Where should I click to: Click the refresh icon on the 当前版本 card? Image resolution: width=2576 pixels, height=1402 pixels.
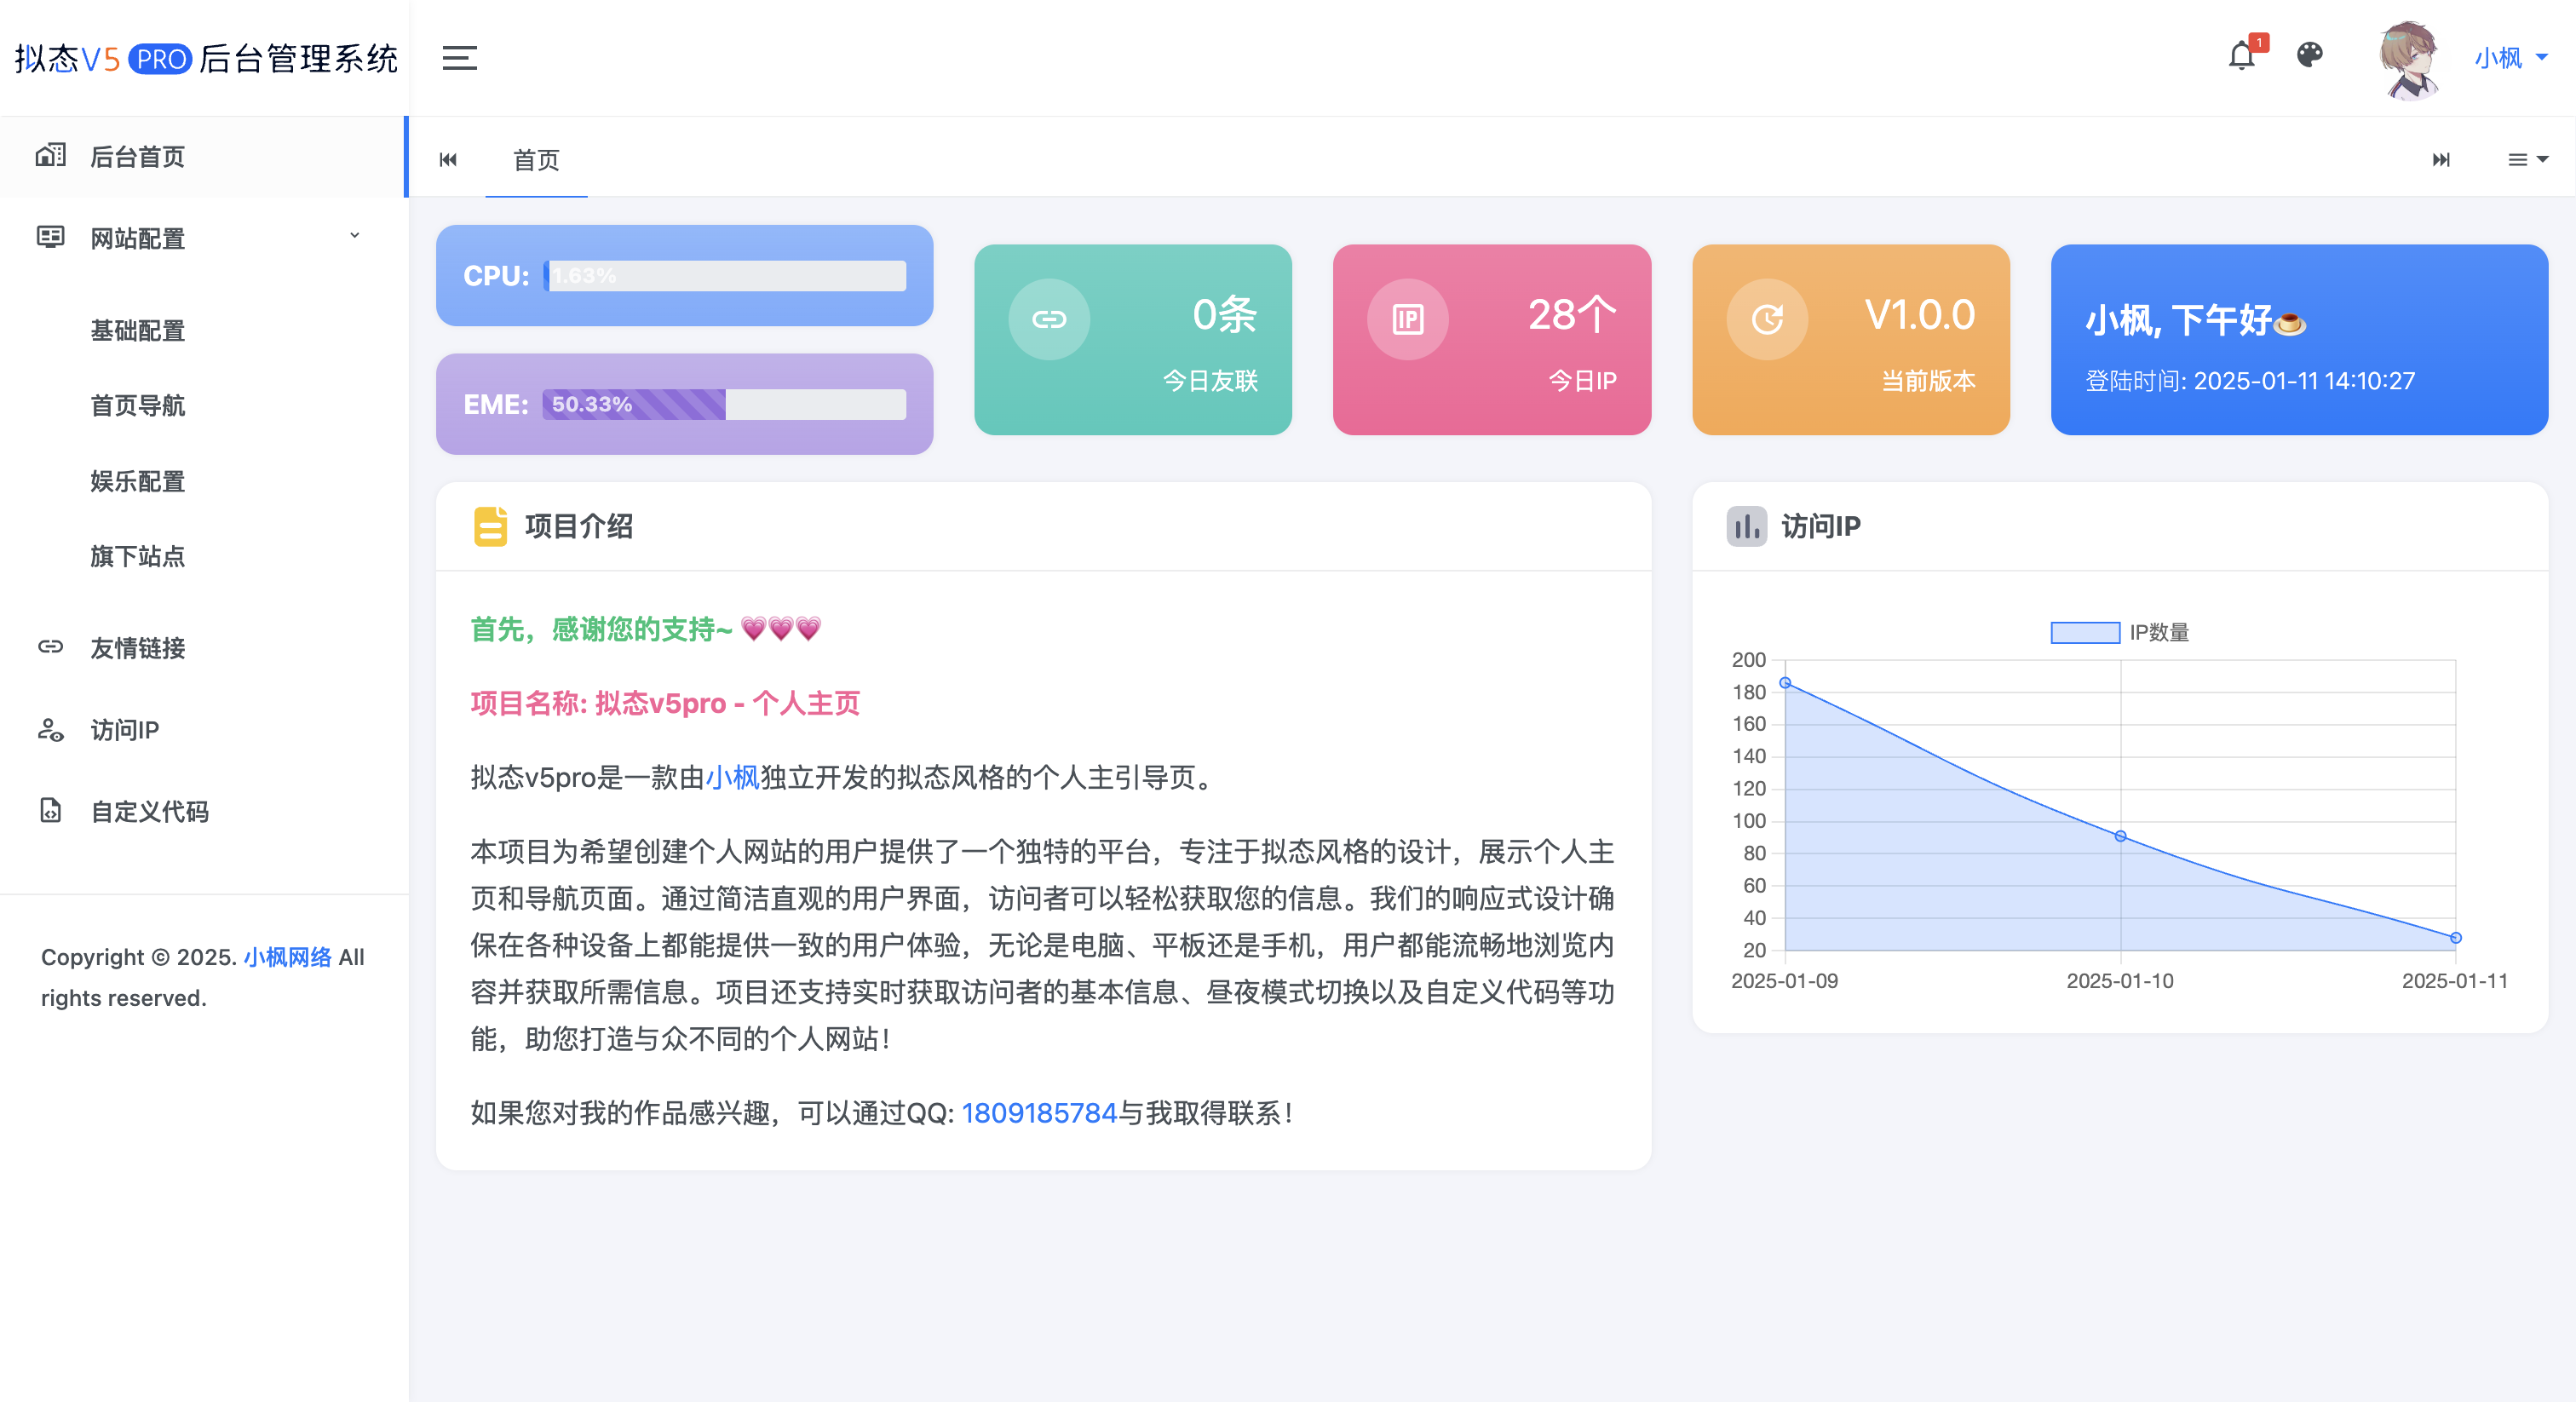point(1767,320)
